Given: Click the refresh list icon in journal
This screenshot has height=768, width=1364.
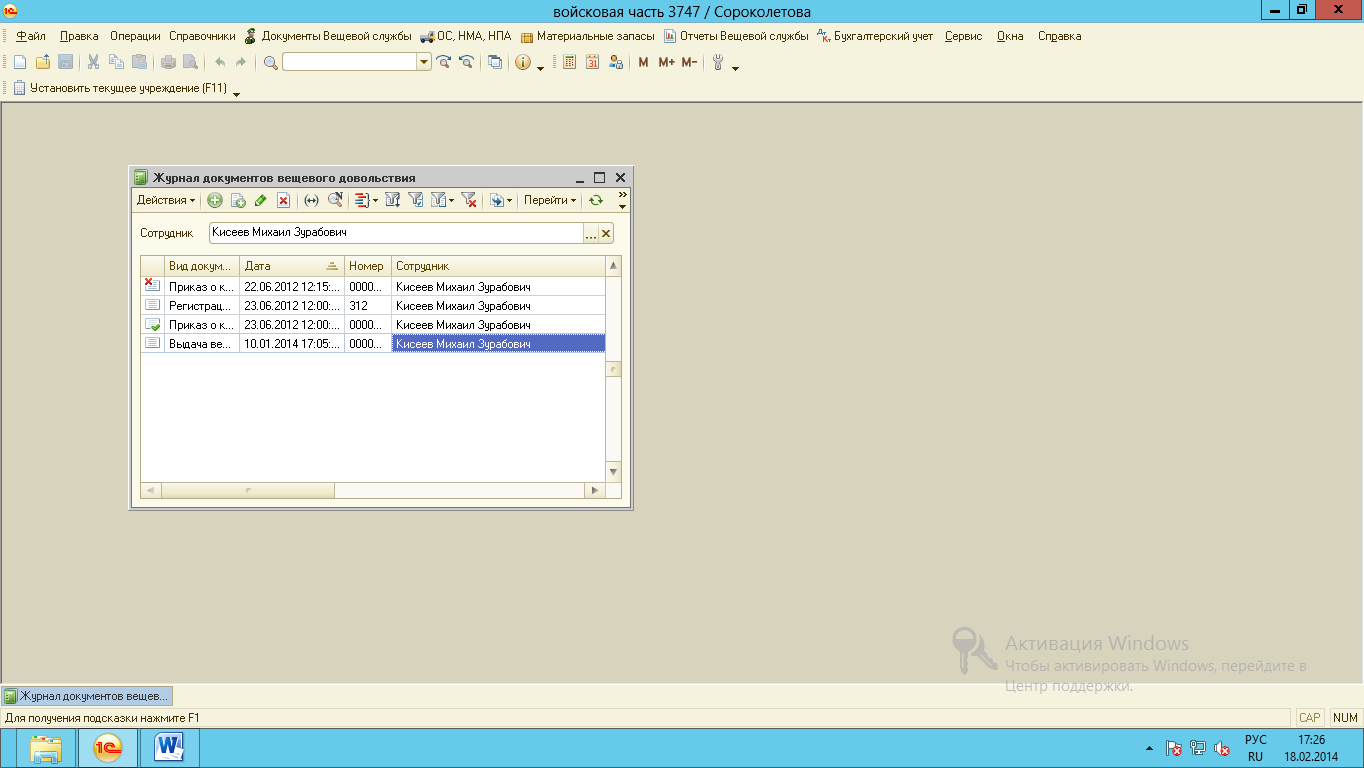Looking at the screenshot, I should [x=596, y=200].
